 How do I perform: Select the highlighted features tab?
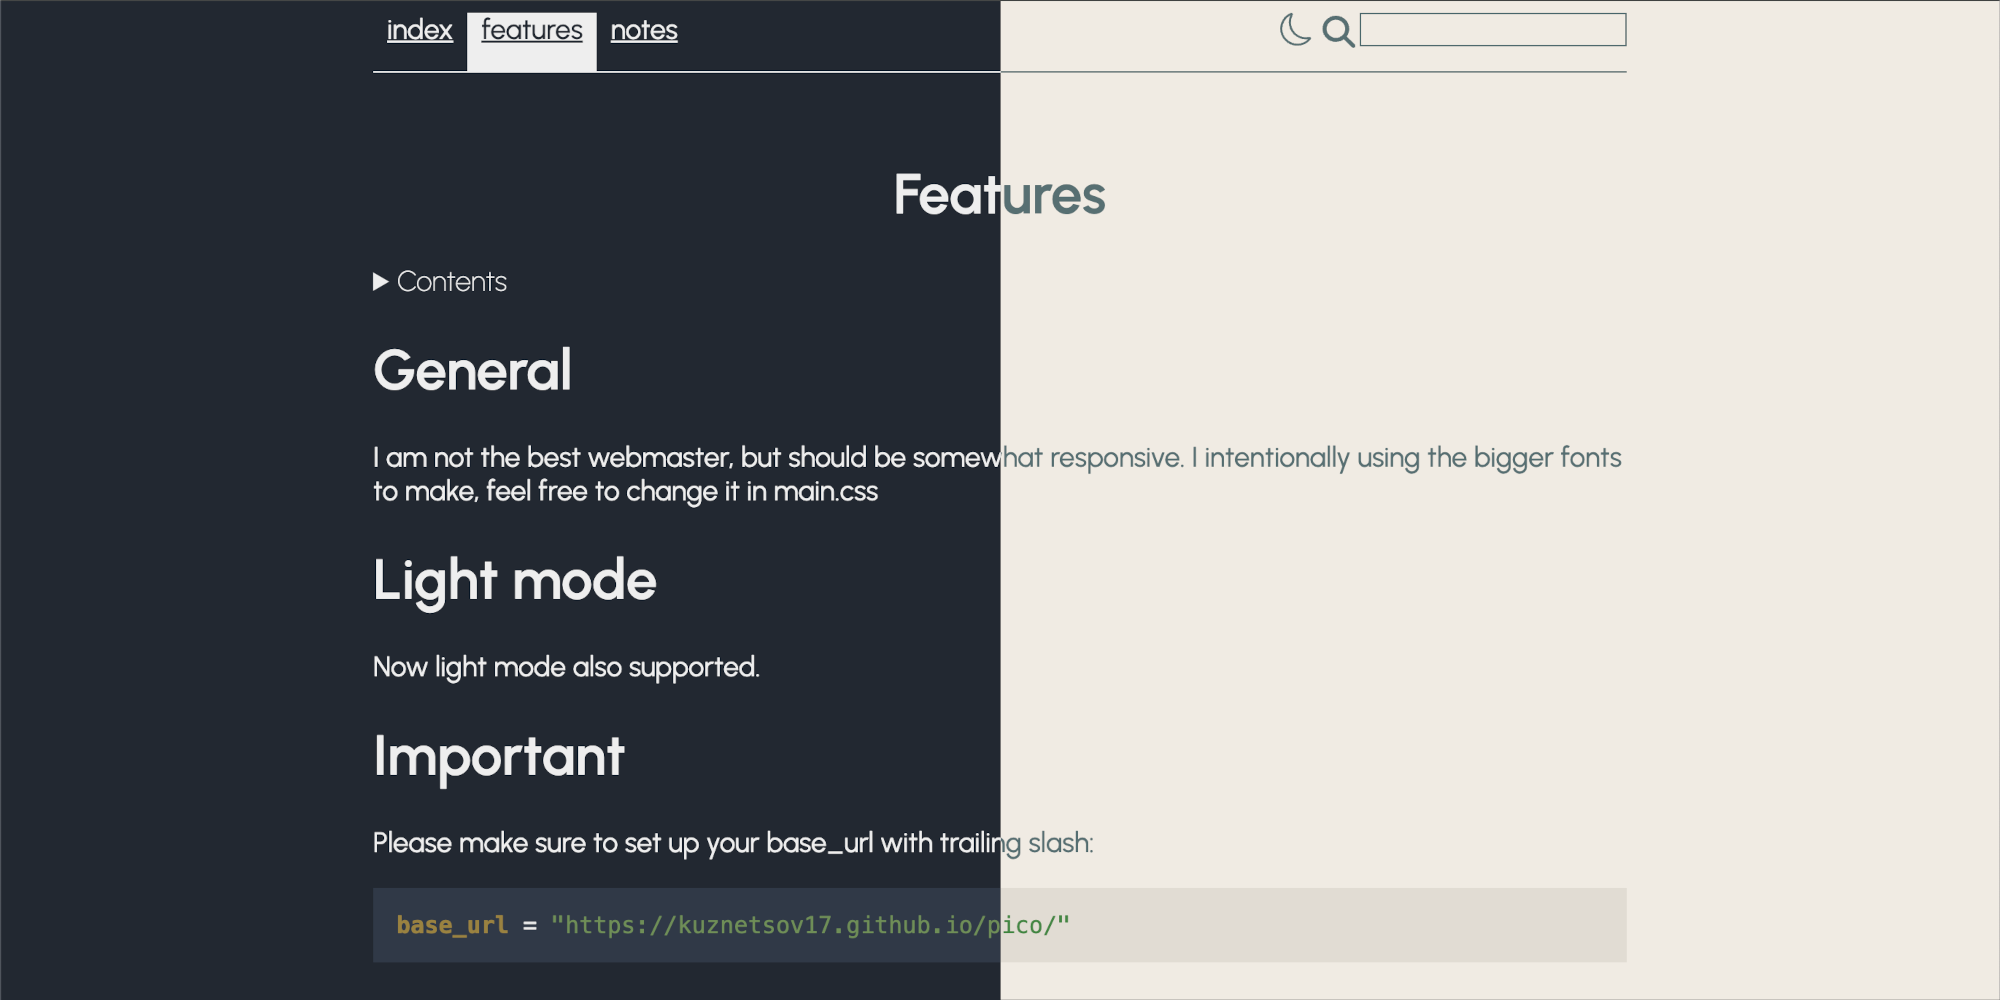[x=531, y=30]
